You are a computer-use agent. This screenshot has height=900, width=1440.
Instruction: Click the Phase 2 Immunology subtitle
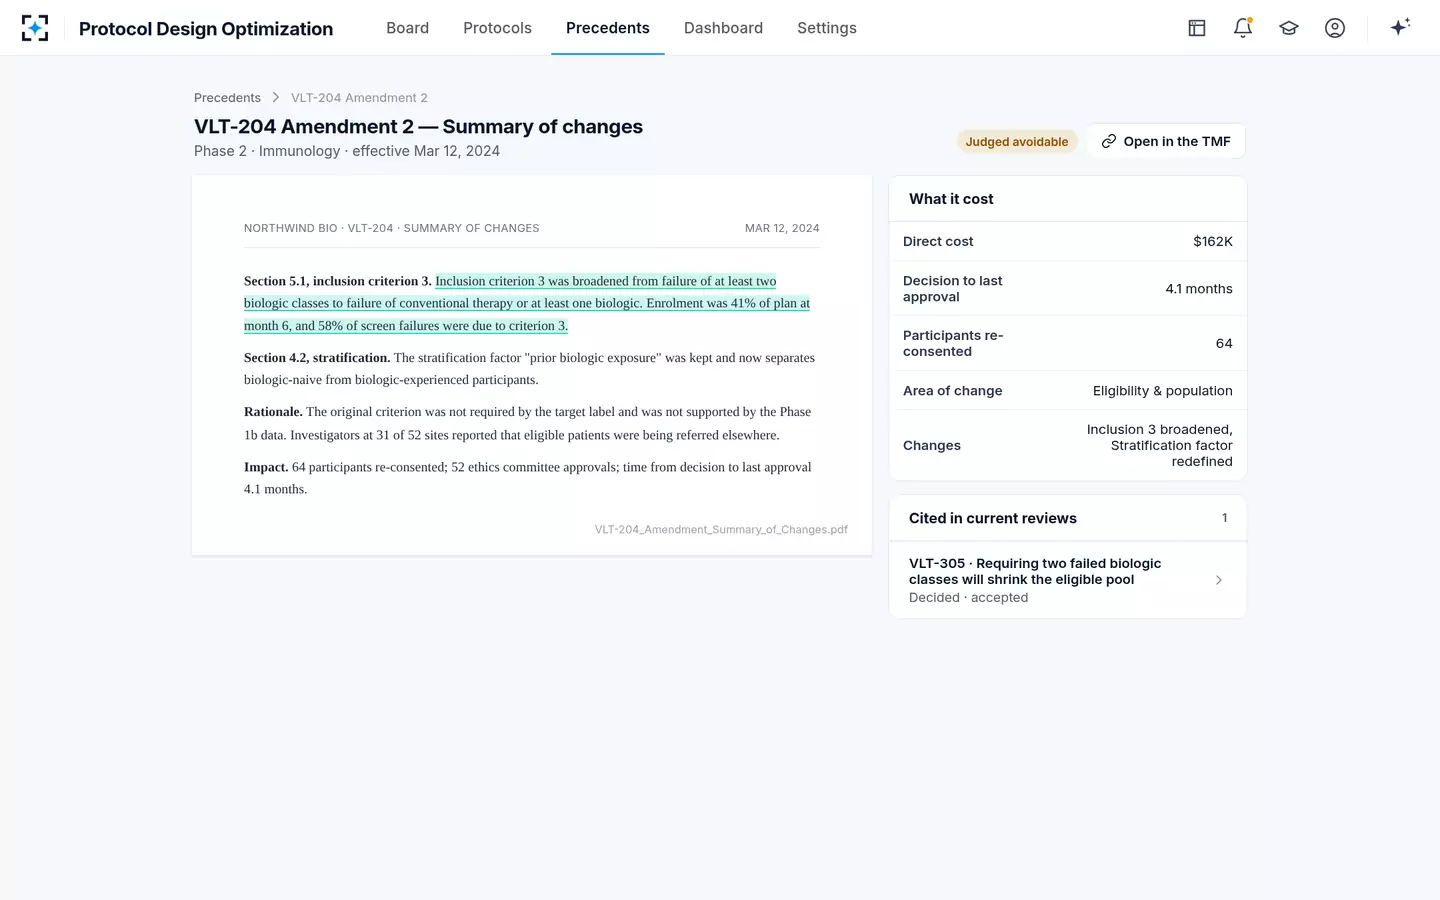pyautogui.click(x=347, y=151)
